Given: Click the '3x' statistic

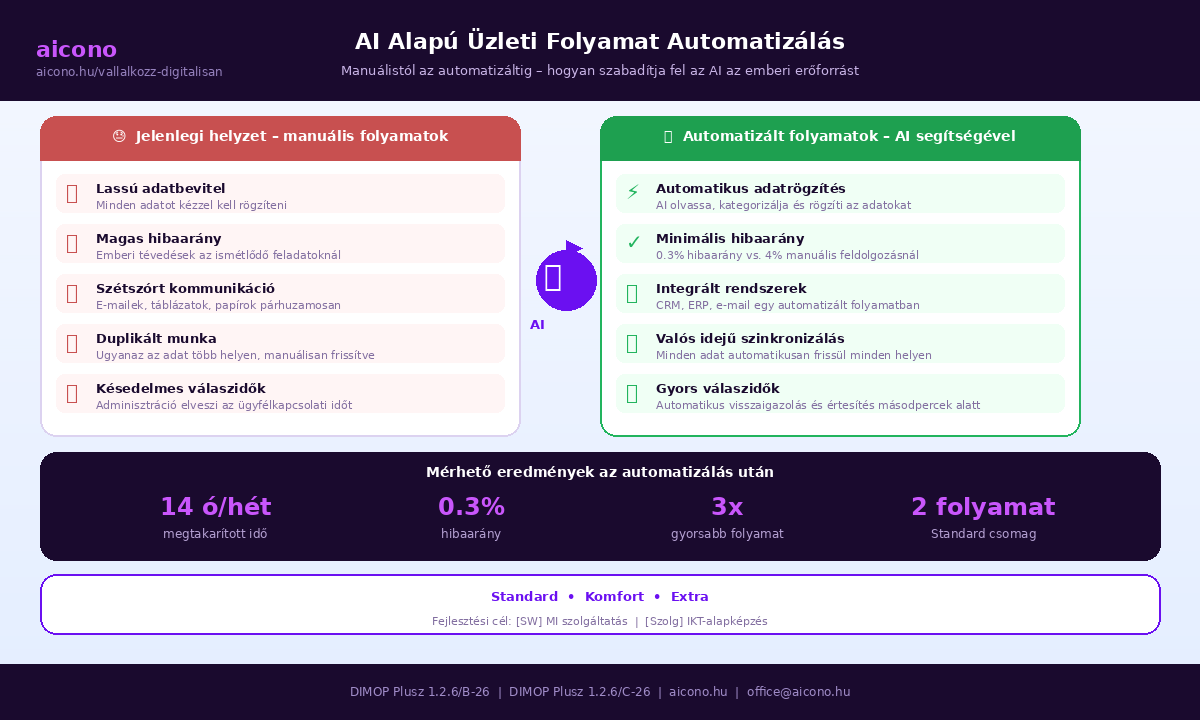Looking at the screenshot, I should pos(727,507).
